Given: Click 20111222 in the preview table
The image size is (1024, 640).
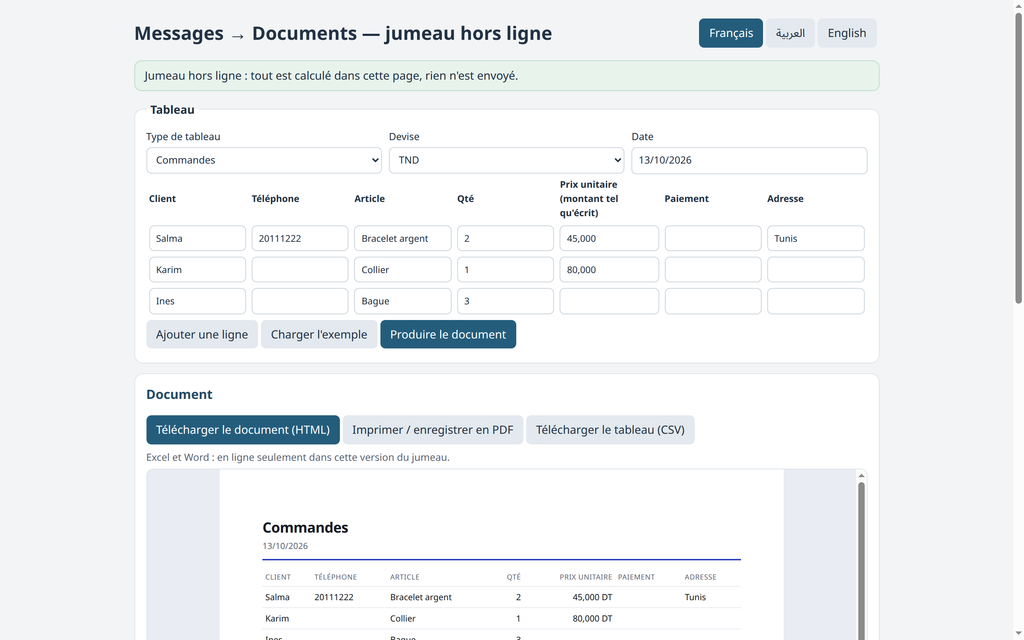Looking at the screenshot, I should point(334,597).
